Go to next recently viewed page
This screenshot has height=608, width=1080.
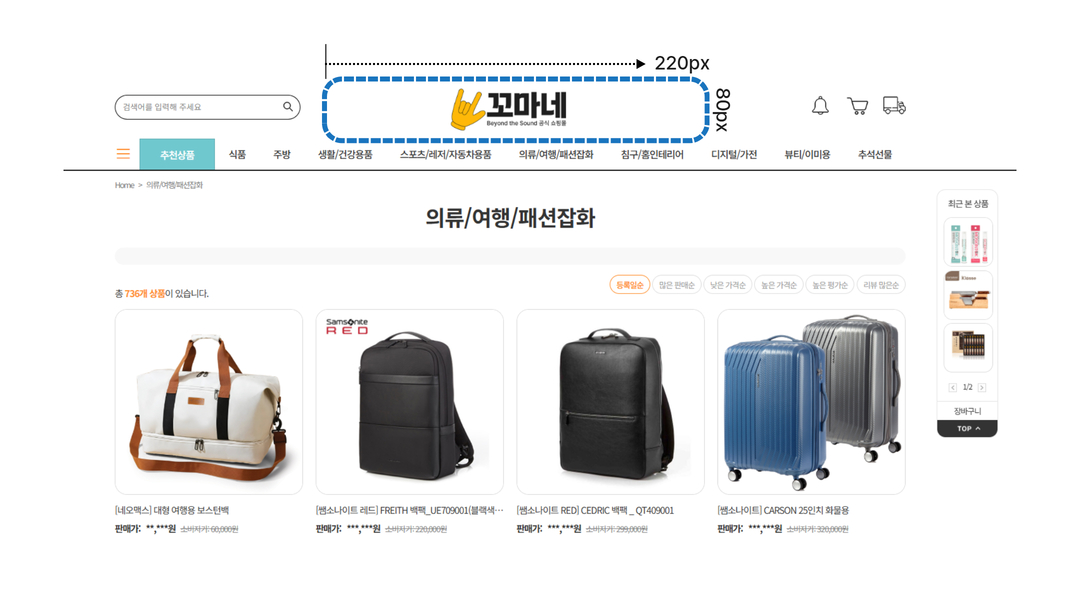click(982, 388)
